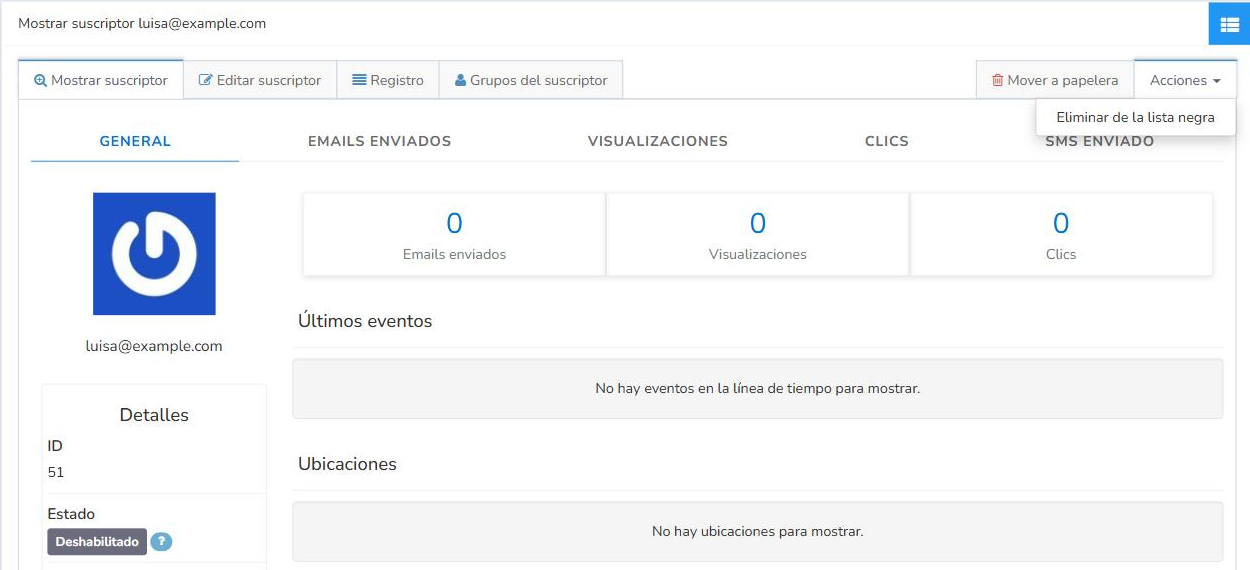Viewport: 1250px width, 570px height.
Task: Expand the Acciones dropdown
Action: click(x=1185, y=80)
